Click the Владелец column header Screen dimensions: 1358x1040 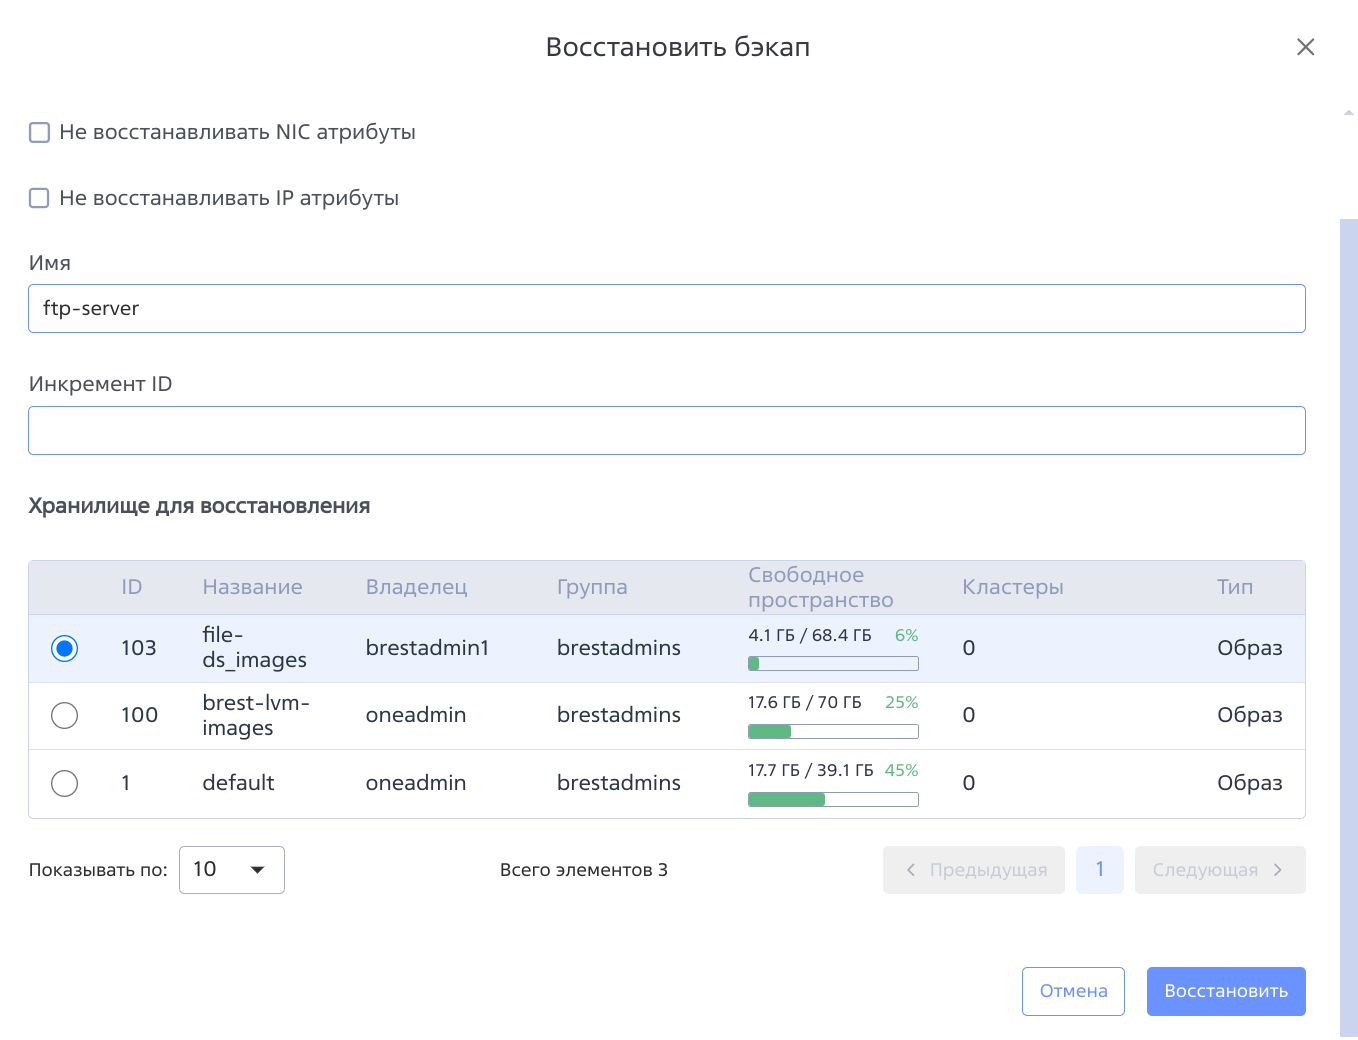point(416,587)
